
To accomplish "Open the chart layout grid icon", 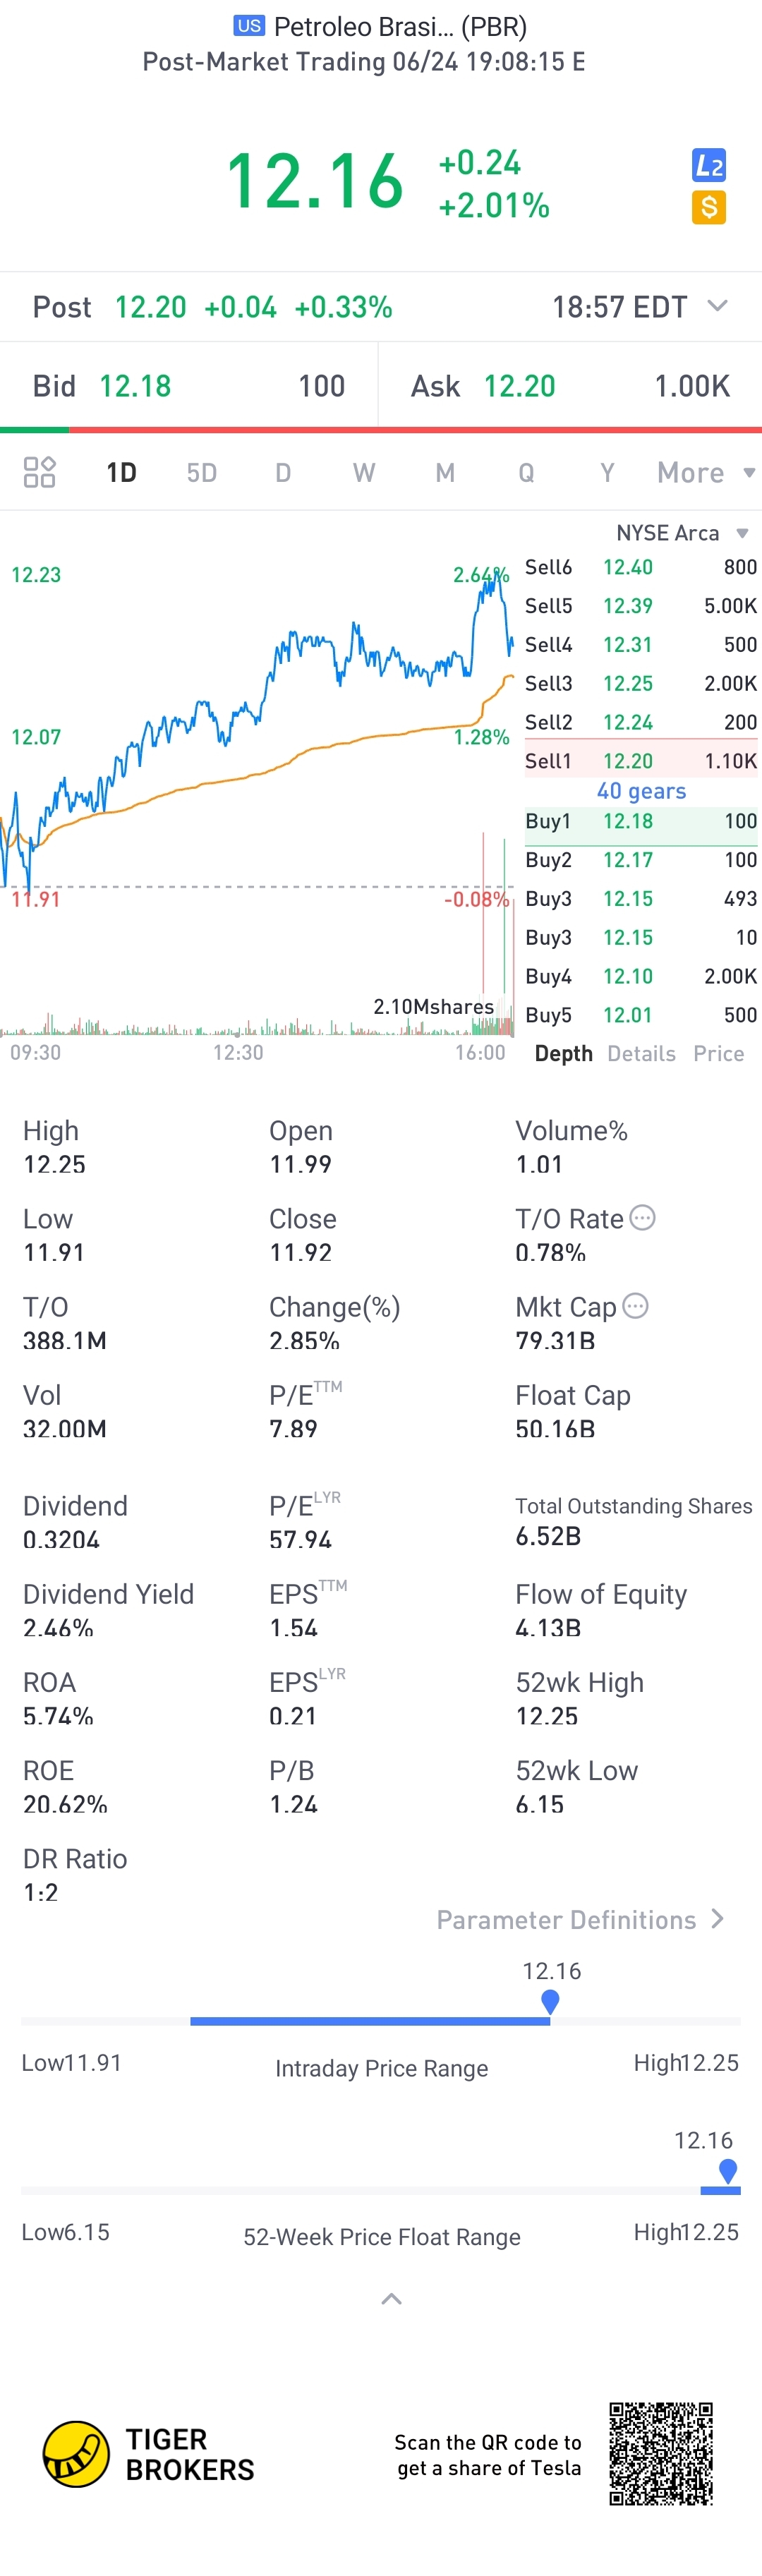I will pyautogui.click(x=39, y=472).
